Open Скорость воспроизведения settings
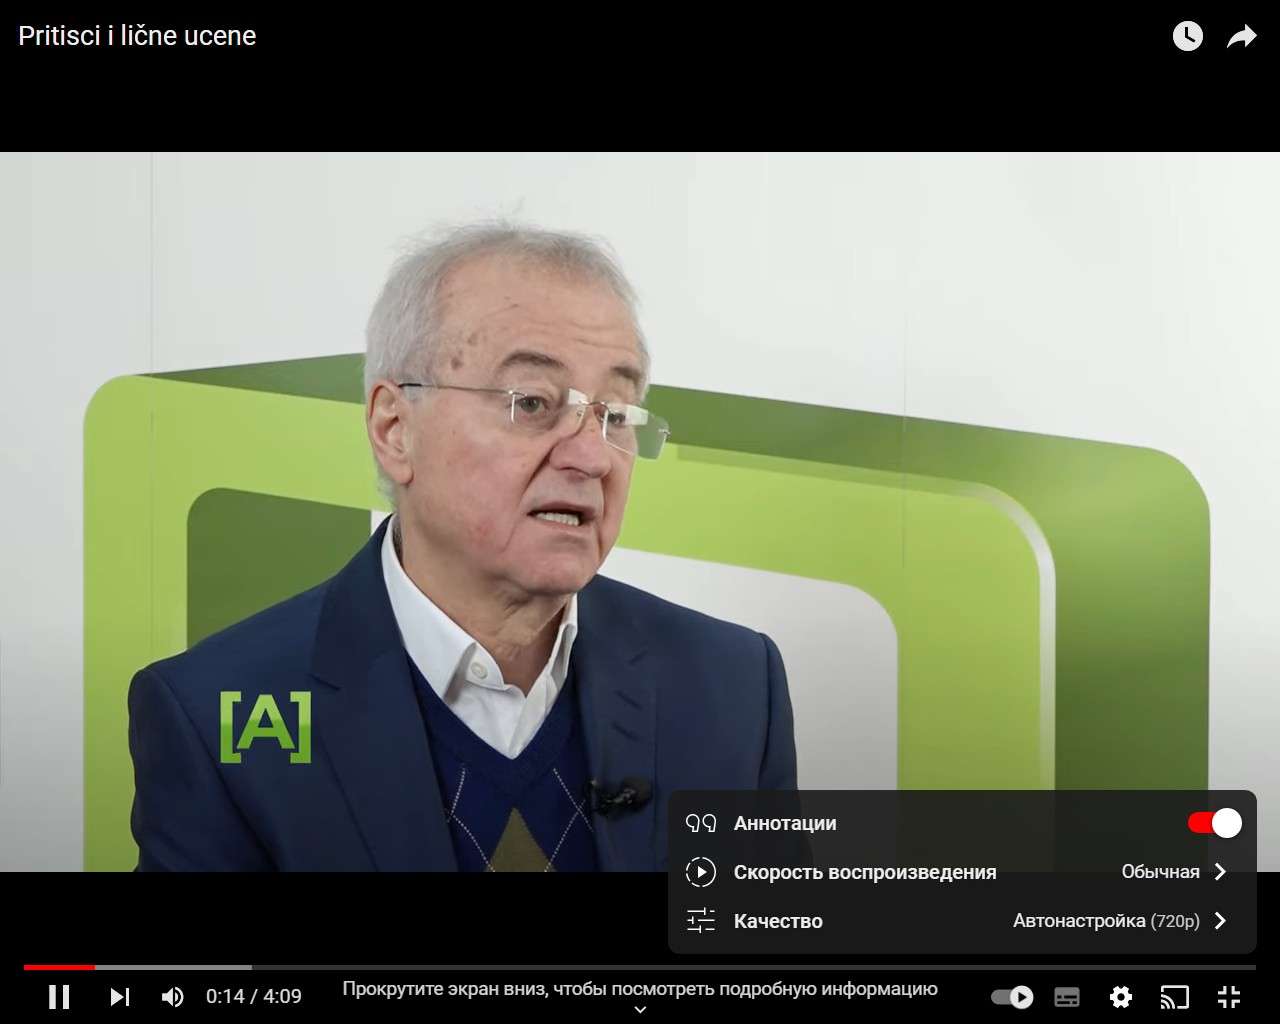 coord(962,872)
